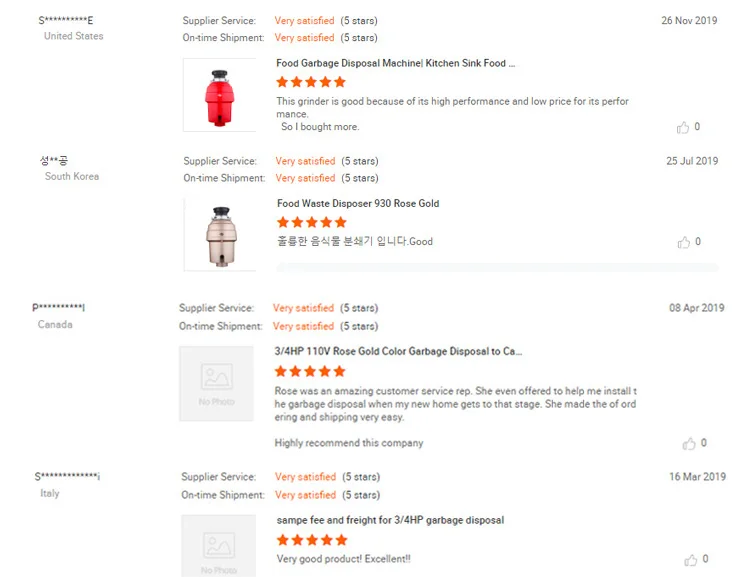Open "Food Waste Disposer 930 Rose Gold" product
750x577 pixels.
pyautogui.click(x=357, y=203)
